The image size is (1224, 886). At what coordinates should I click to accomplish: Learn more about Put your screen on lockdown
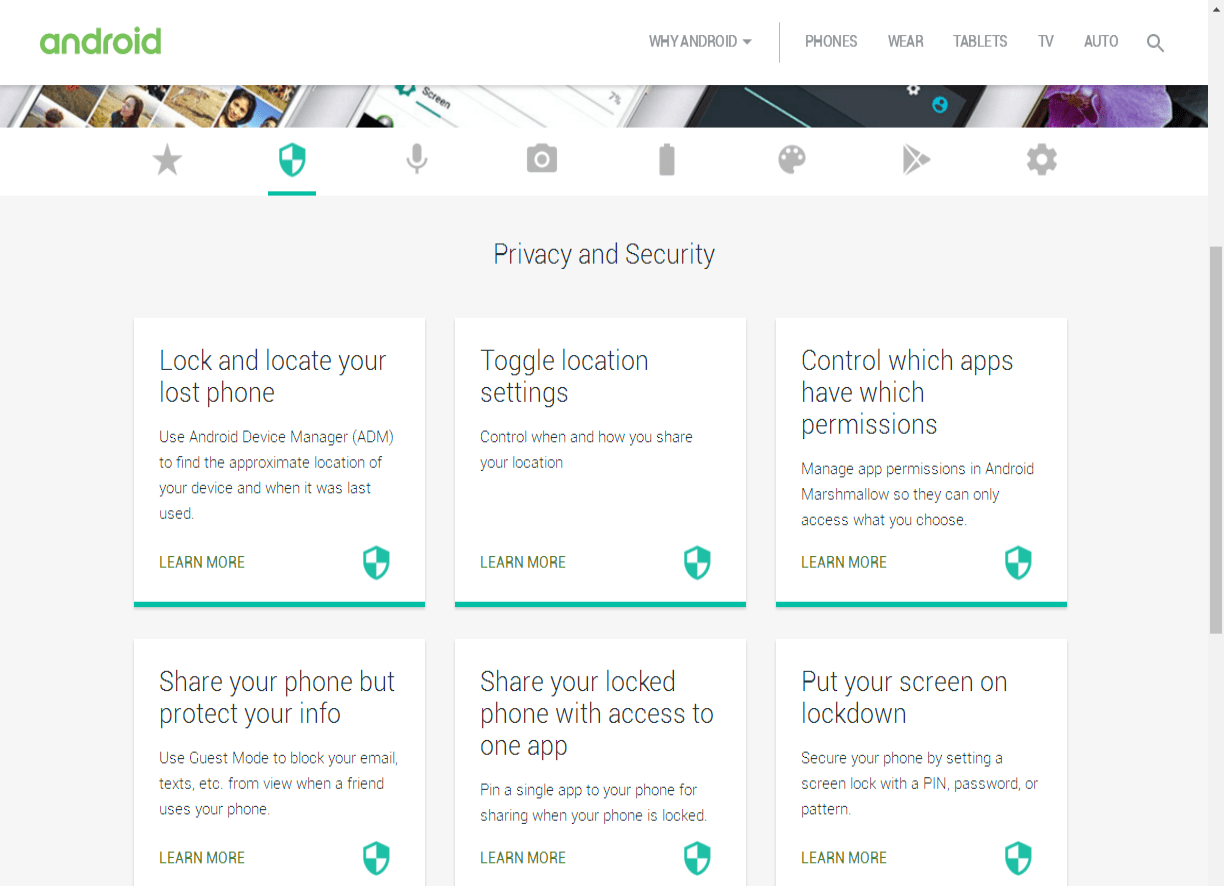[x=844, y=857]
